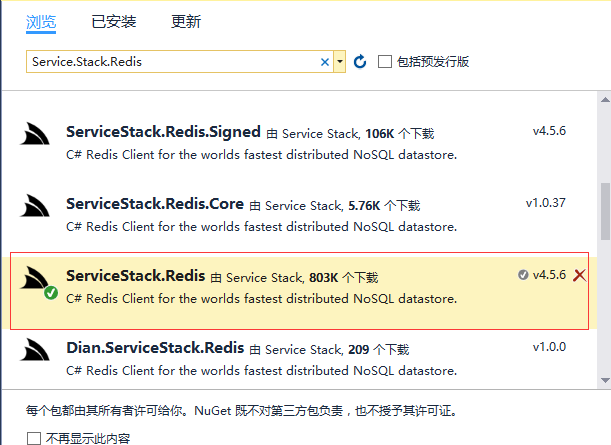Select the Dian.ServiceStack.Redis package icon
This screenshot has height=445, width=611.
click(x=35, y=349)
